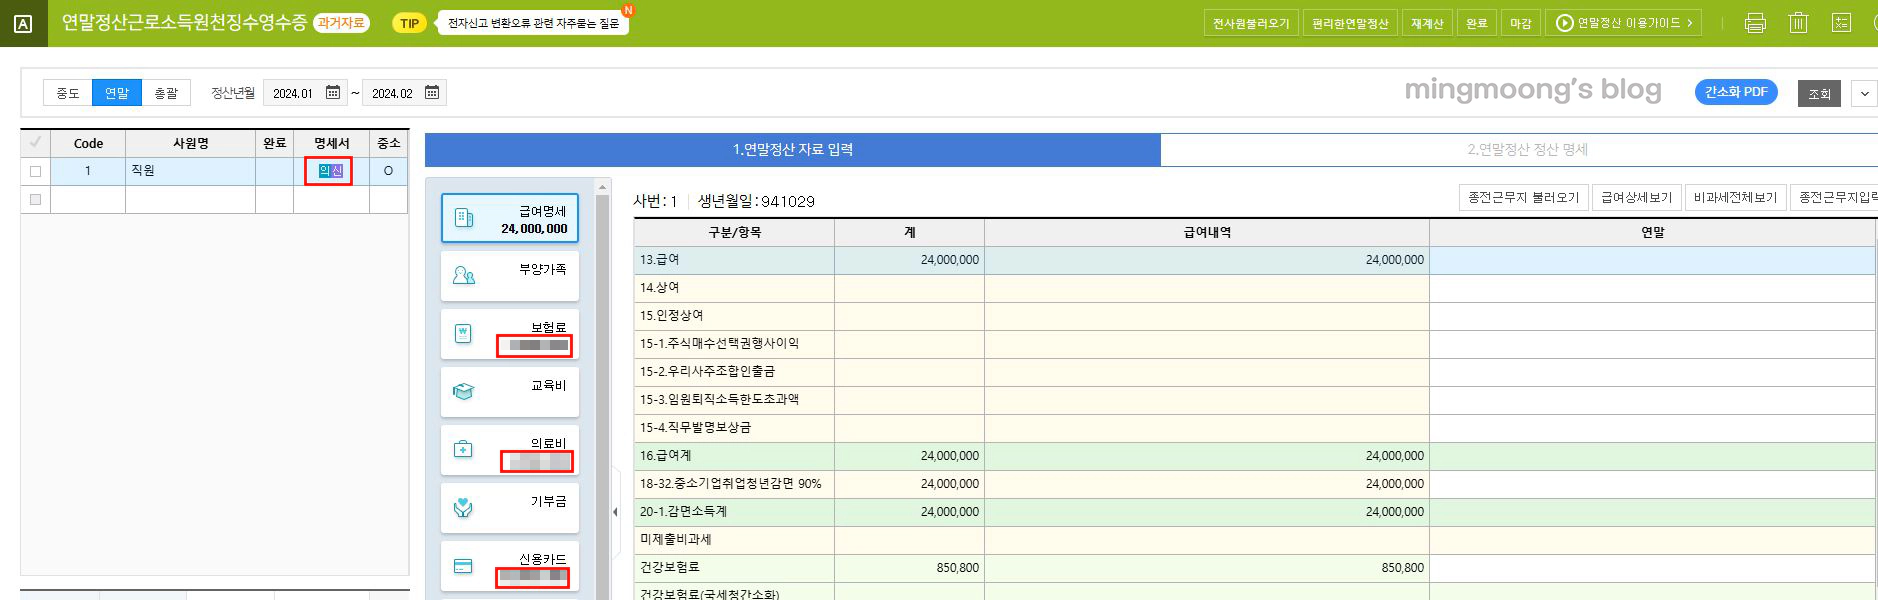Select the 급여명세 card building icon

pos(464,218)
